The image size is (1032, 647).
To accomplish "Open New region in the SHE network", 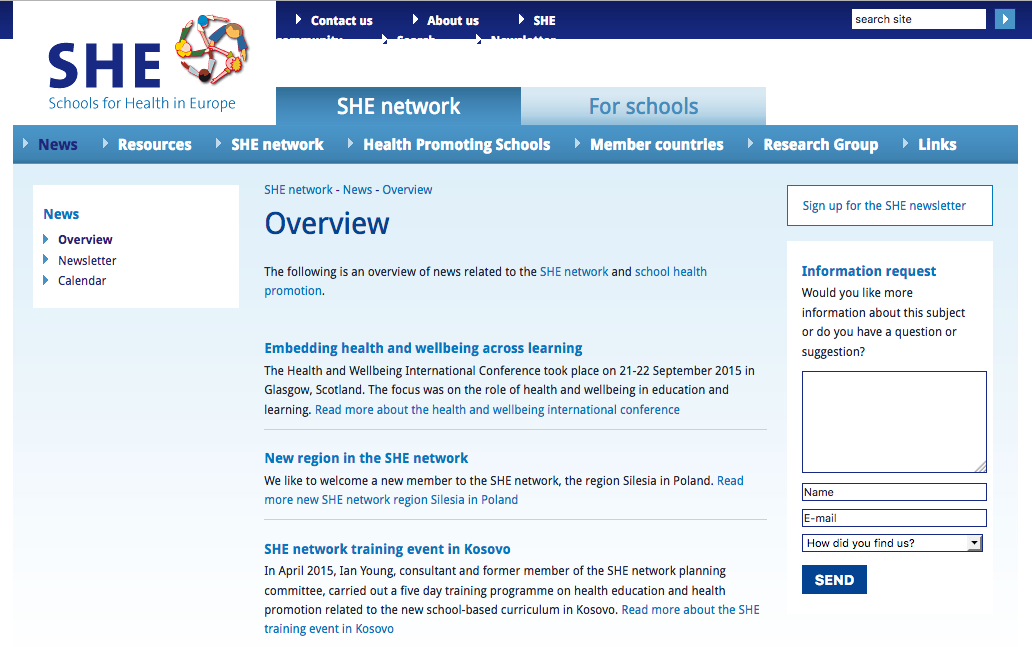I will 366,457.
